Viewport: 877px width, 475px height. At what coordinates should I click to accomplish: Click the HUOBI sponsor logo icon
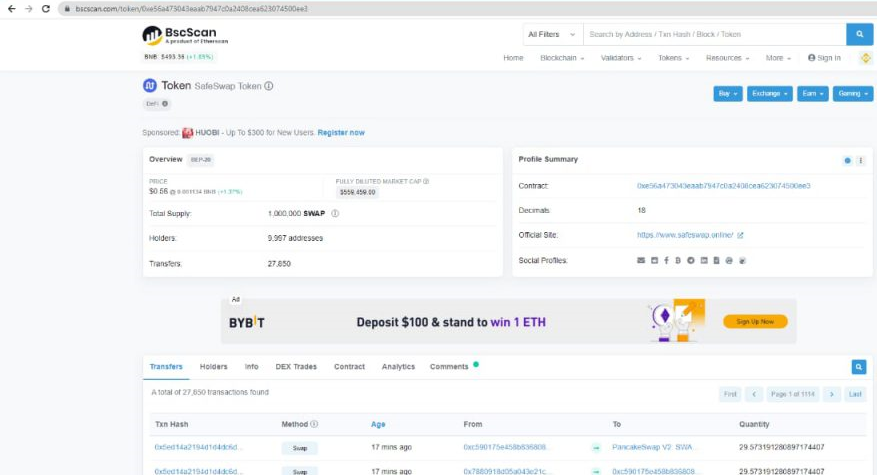(x=187, y=133)
